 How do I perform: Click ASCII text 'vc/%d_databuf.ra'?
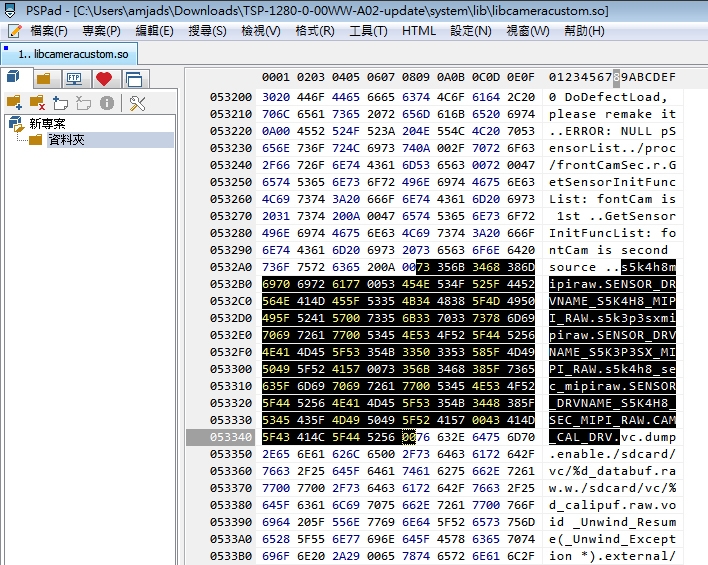coord(612,471)
